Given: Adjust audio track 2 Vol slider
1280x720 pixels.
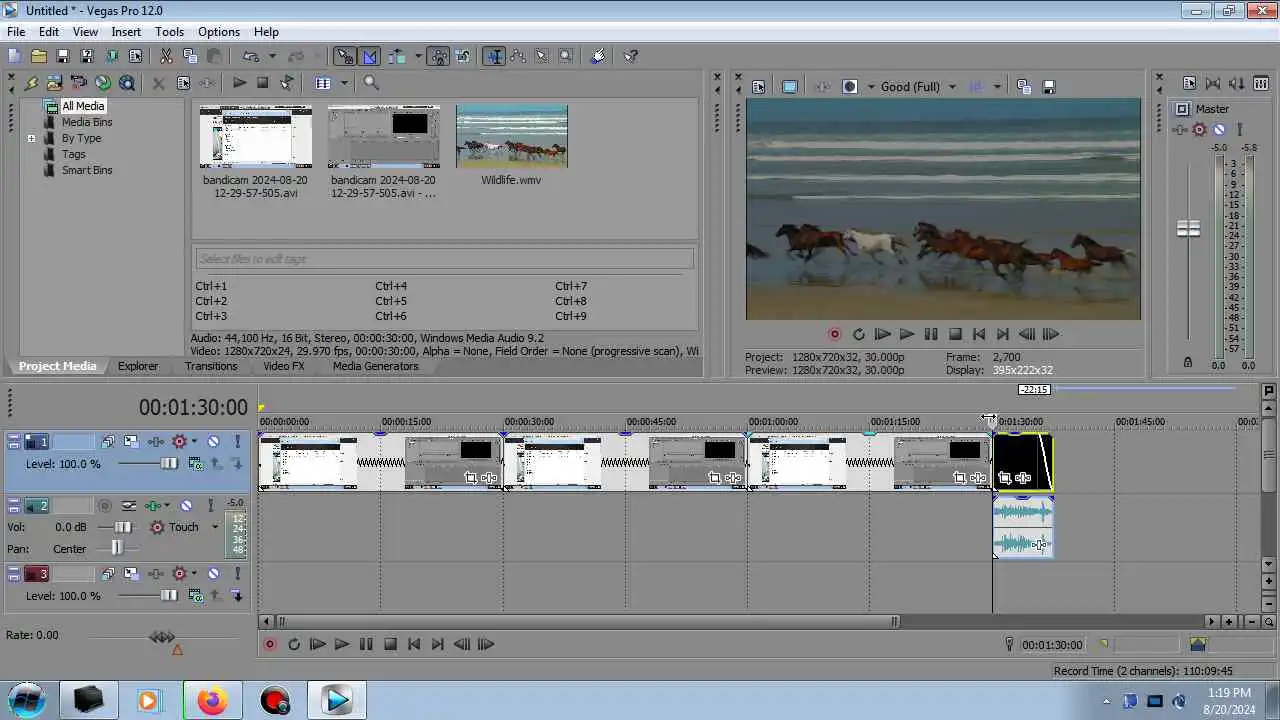Looking at the screenshot, I should click(x=123, y=527).
